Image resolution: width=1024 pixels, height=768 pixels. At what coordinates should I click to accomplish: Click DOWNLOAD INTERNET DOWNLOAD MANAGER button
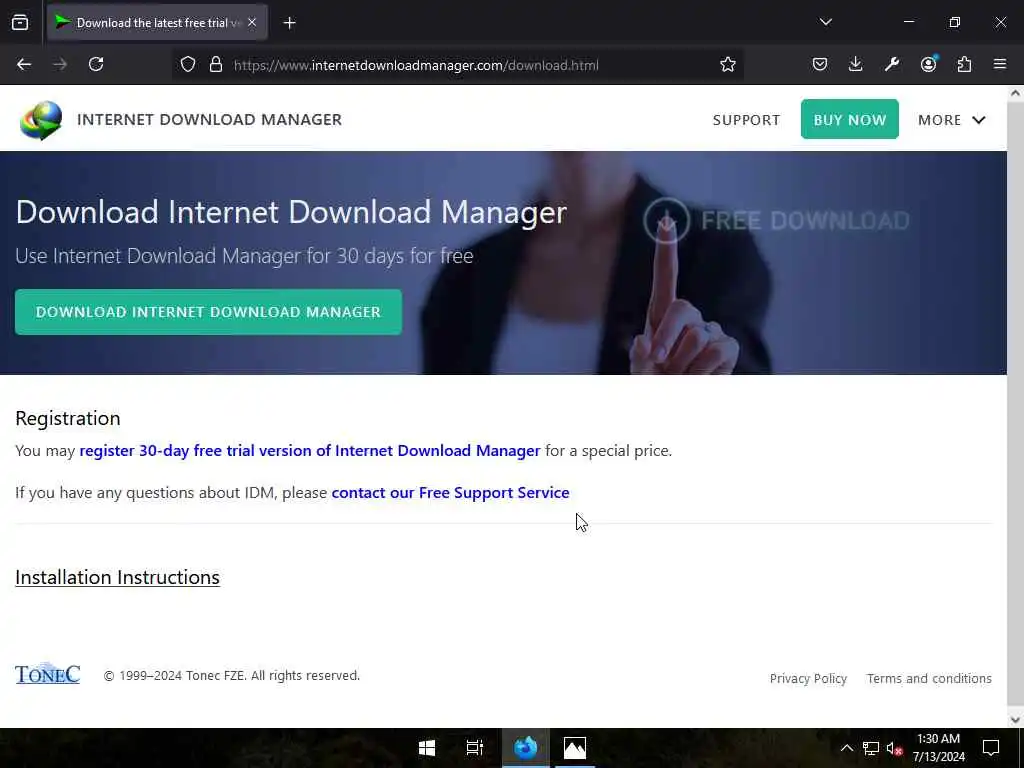click(x=208, y=312)
